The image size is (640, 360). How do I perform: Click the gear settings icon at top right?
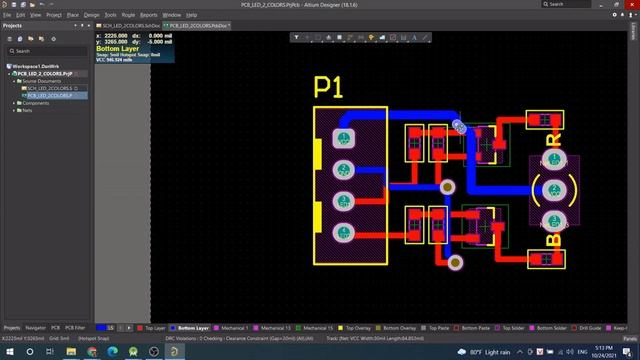[x=615, y=15]
